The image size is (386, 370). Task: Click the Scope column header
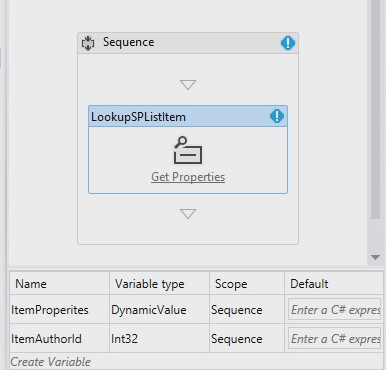(x=247, y=284)
